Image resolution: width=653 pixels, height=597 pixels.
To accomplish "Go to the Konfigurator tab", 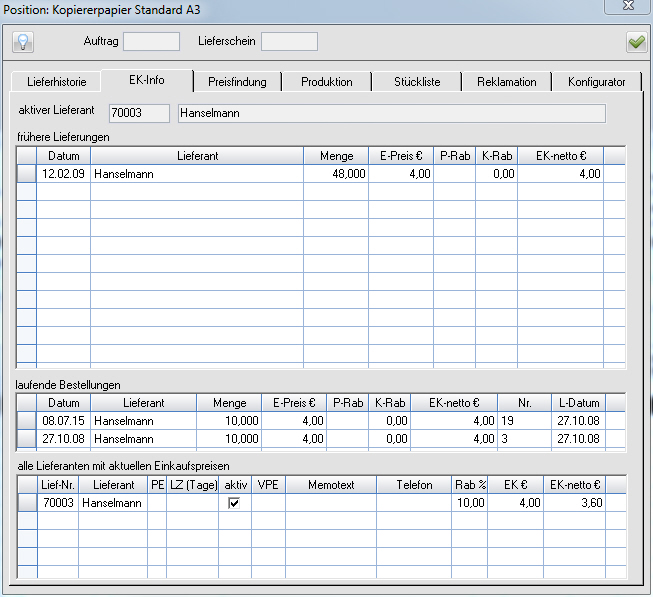I will click(x=596, y=82).
